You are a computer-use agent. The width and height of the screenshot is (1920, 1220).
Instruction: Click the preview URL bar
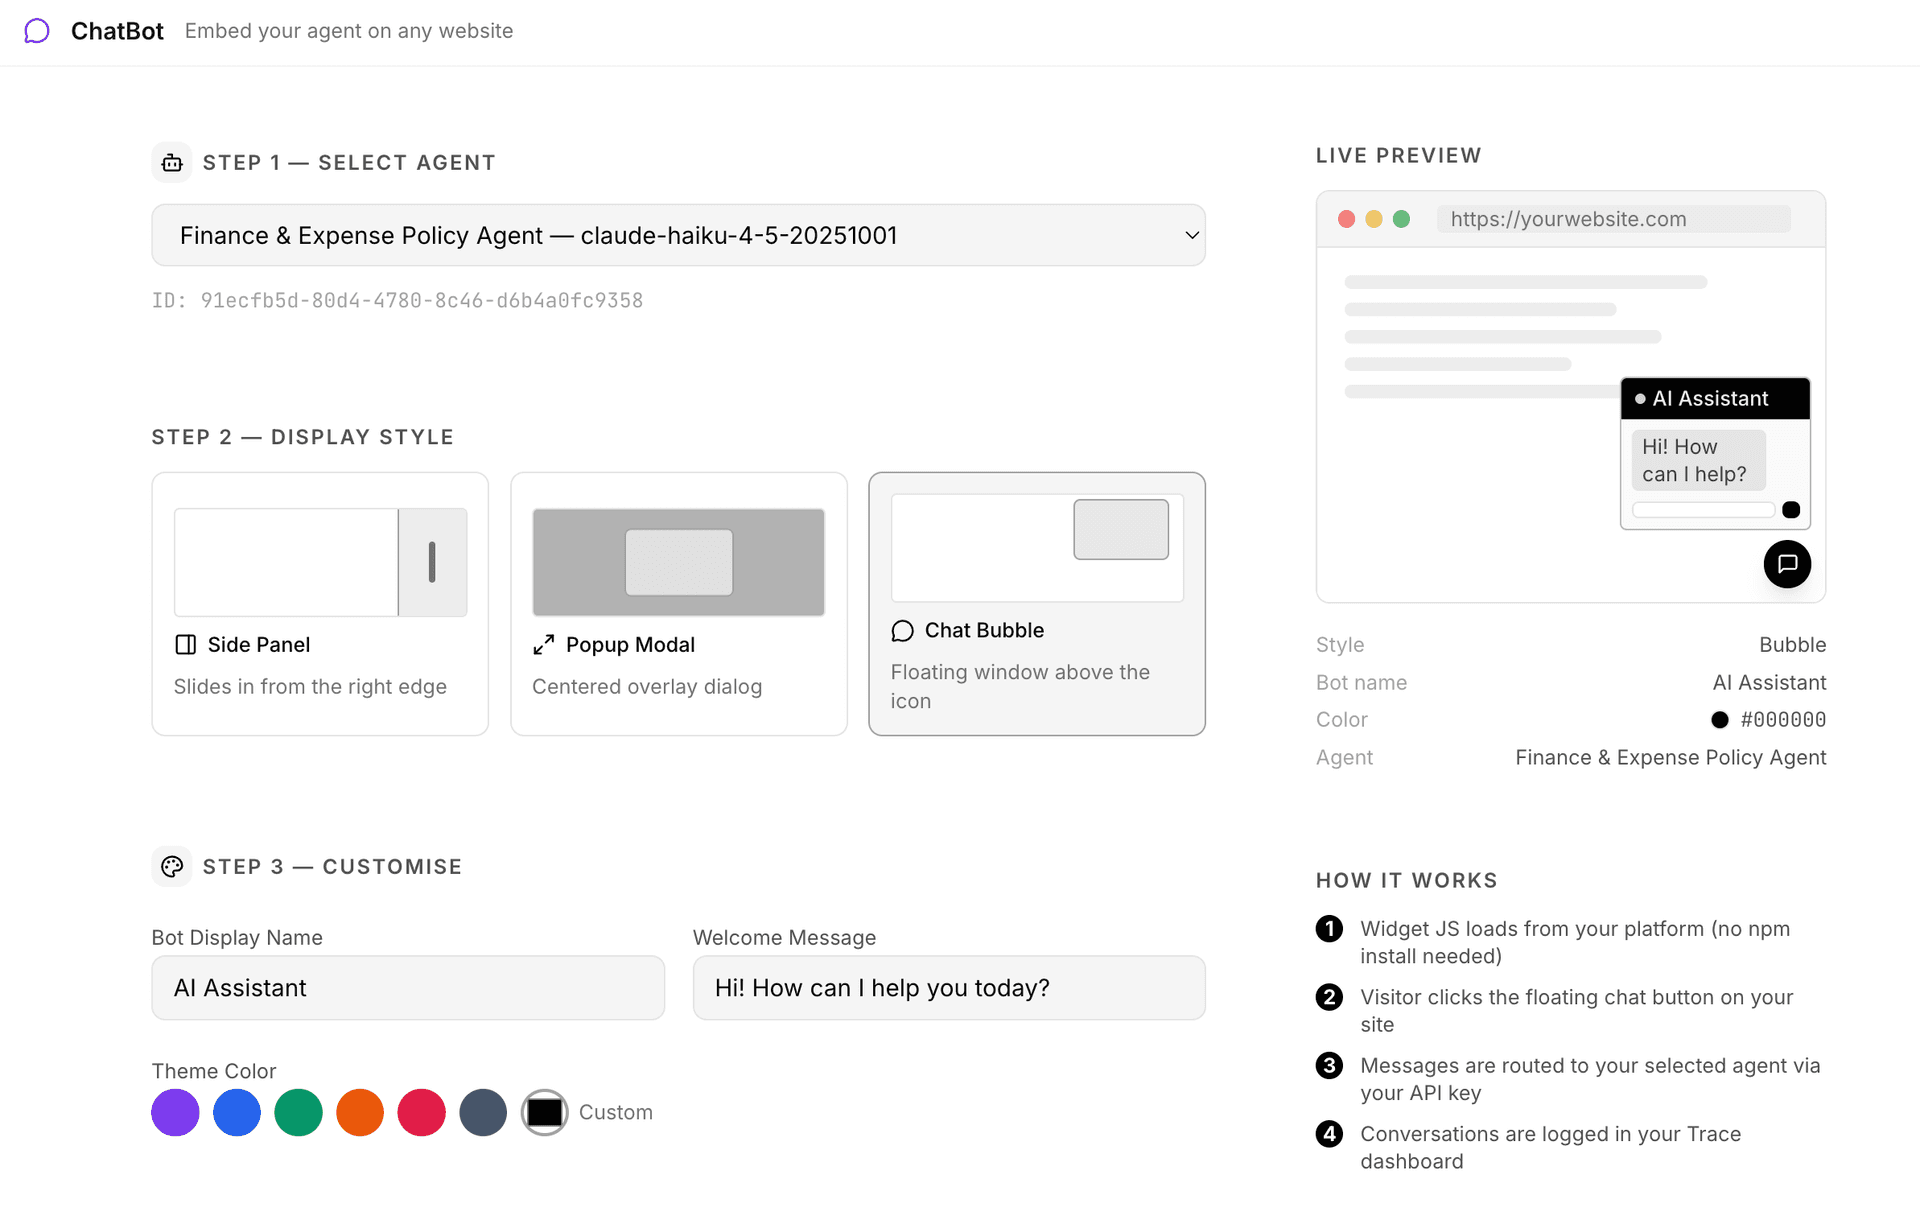click(x=1613, y=219)
